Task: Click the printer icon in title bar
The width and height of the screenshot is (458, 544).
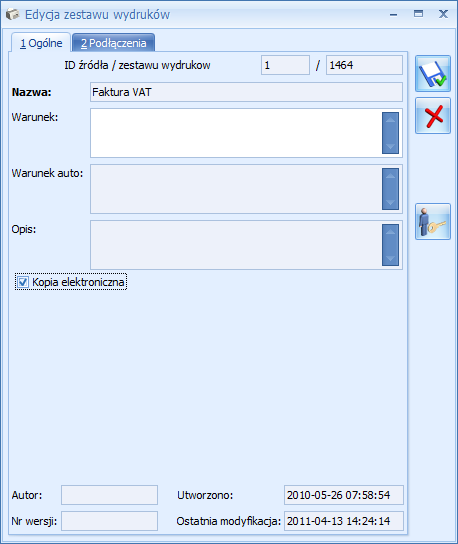Action: point(12,15)
